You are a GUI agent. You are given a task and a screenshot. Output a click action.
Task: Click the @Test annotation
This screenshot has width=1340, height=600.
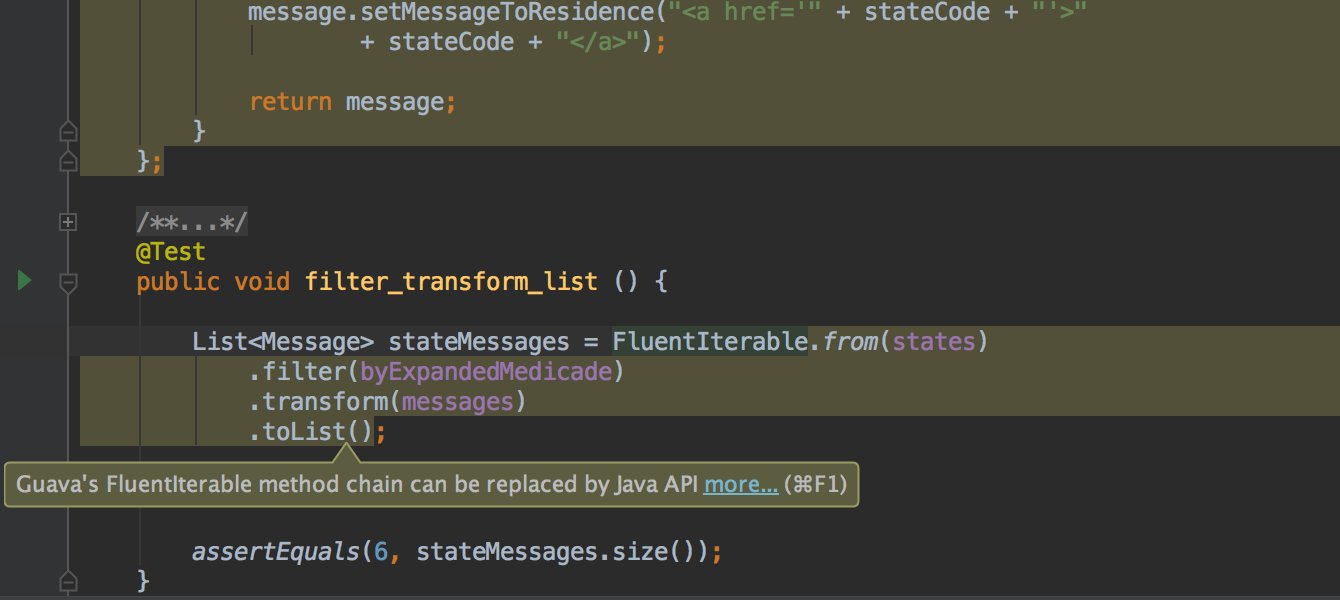tap(171, 252)
